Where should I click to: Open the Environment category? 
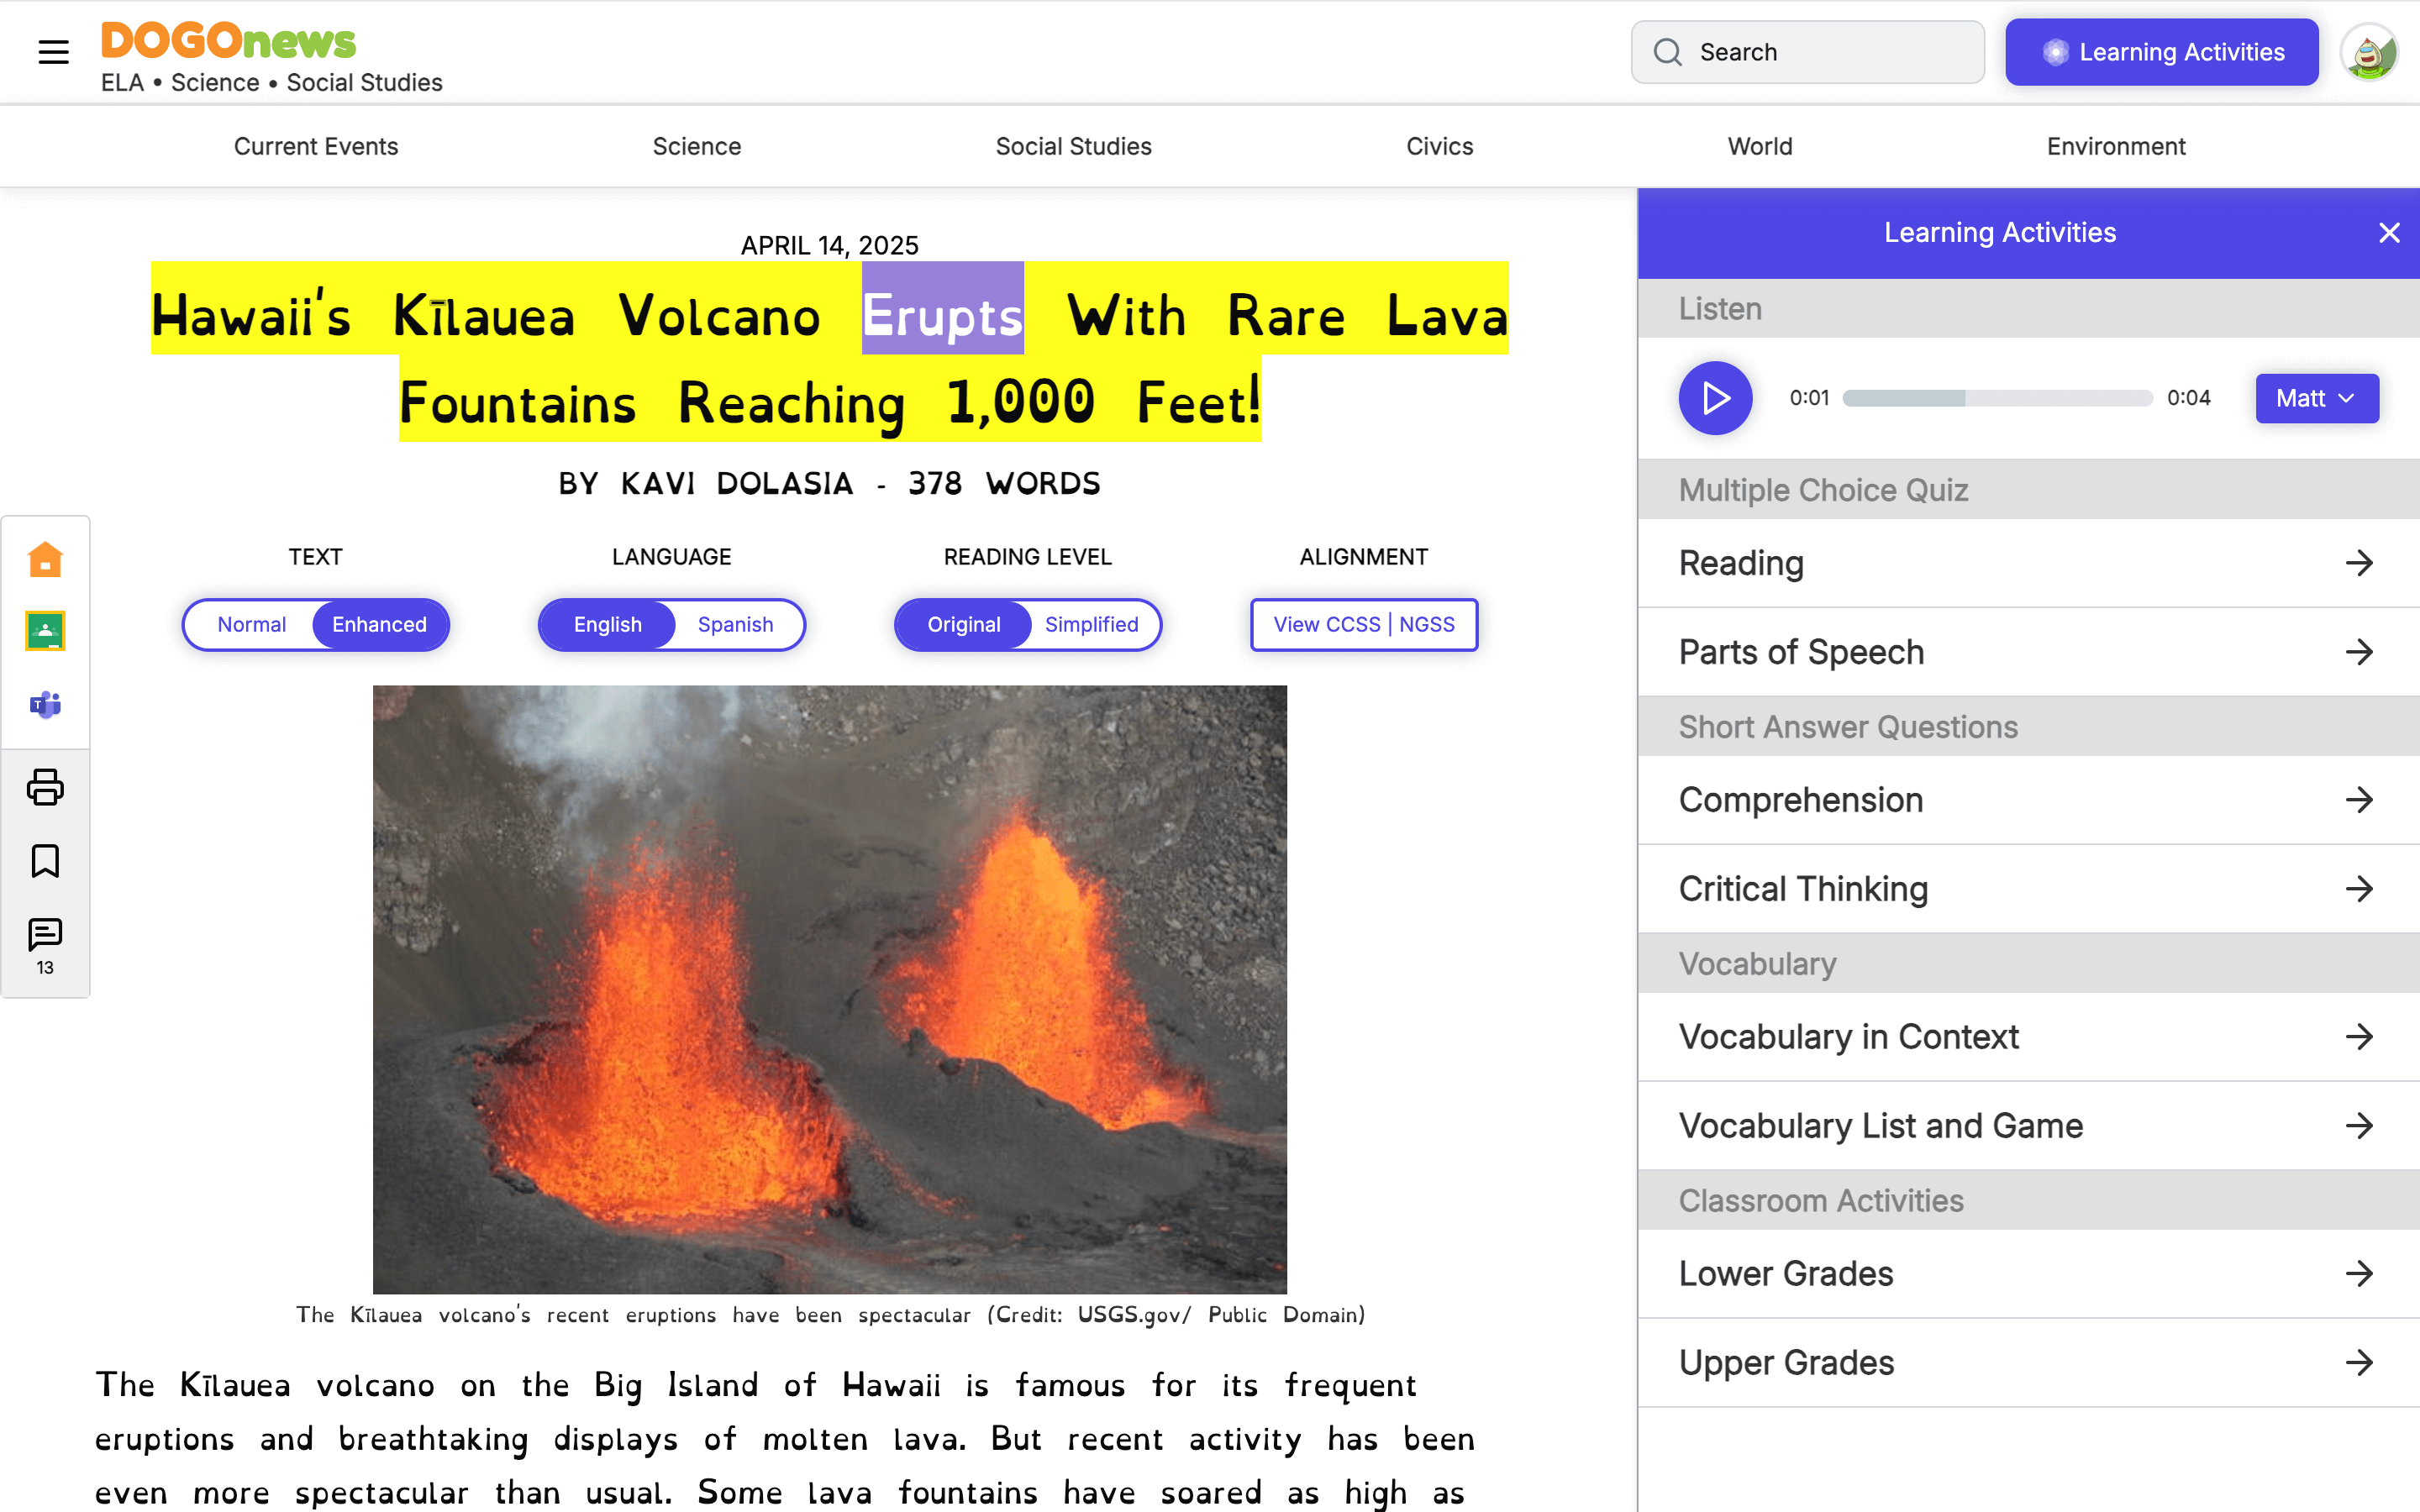(x=2116, y=146)
